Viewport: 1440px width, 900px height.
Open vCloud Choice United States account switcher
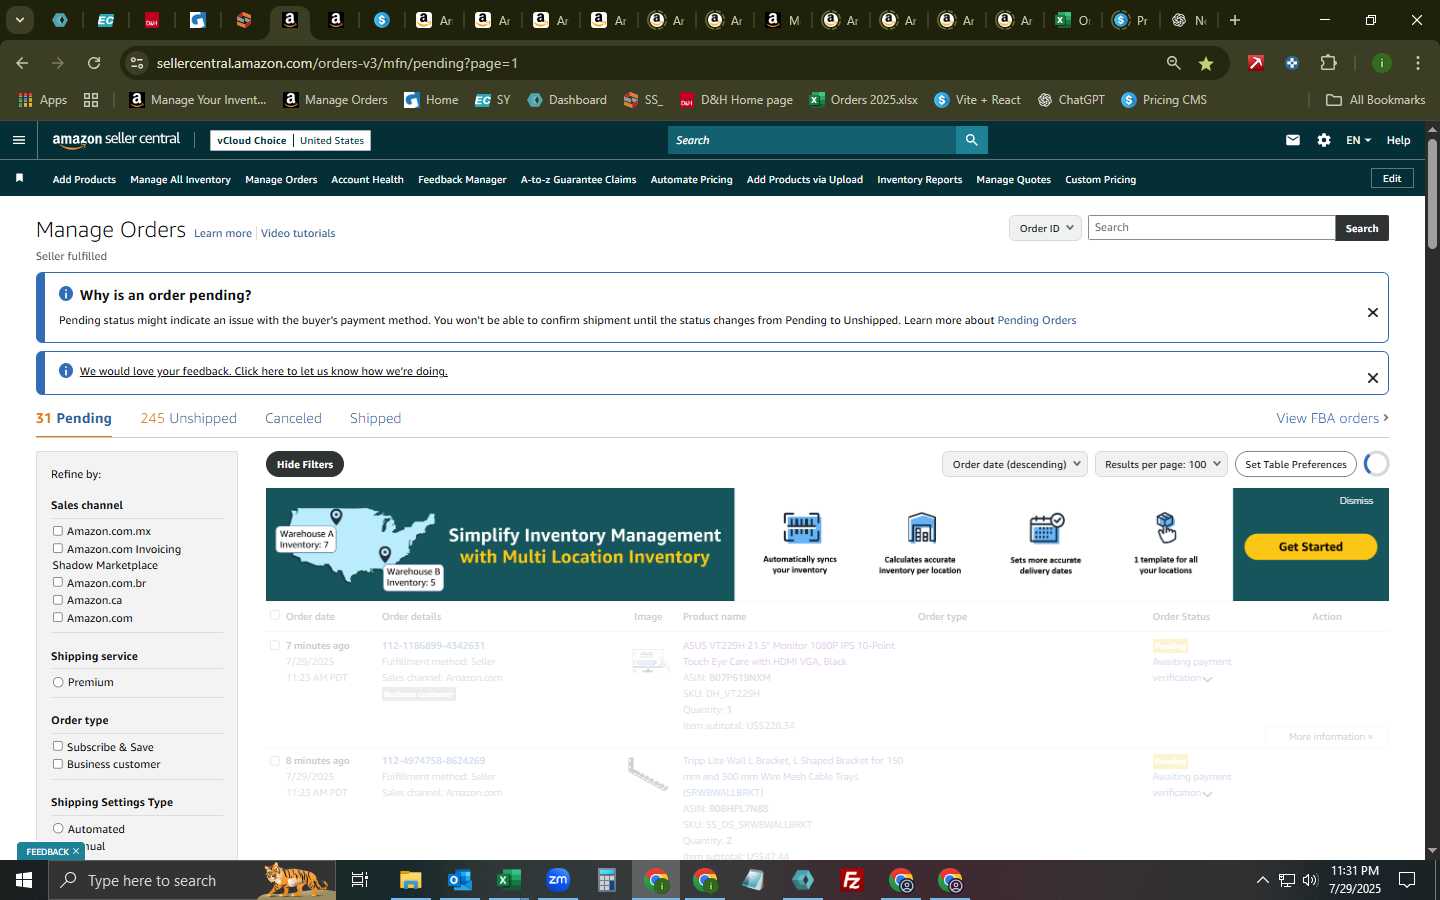(291, 140)
